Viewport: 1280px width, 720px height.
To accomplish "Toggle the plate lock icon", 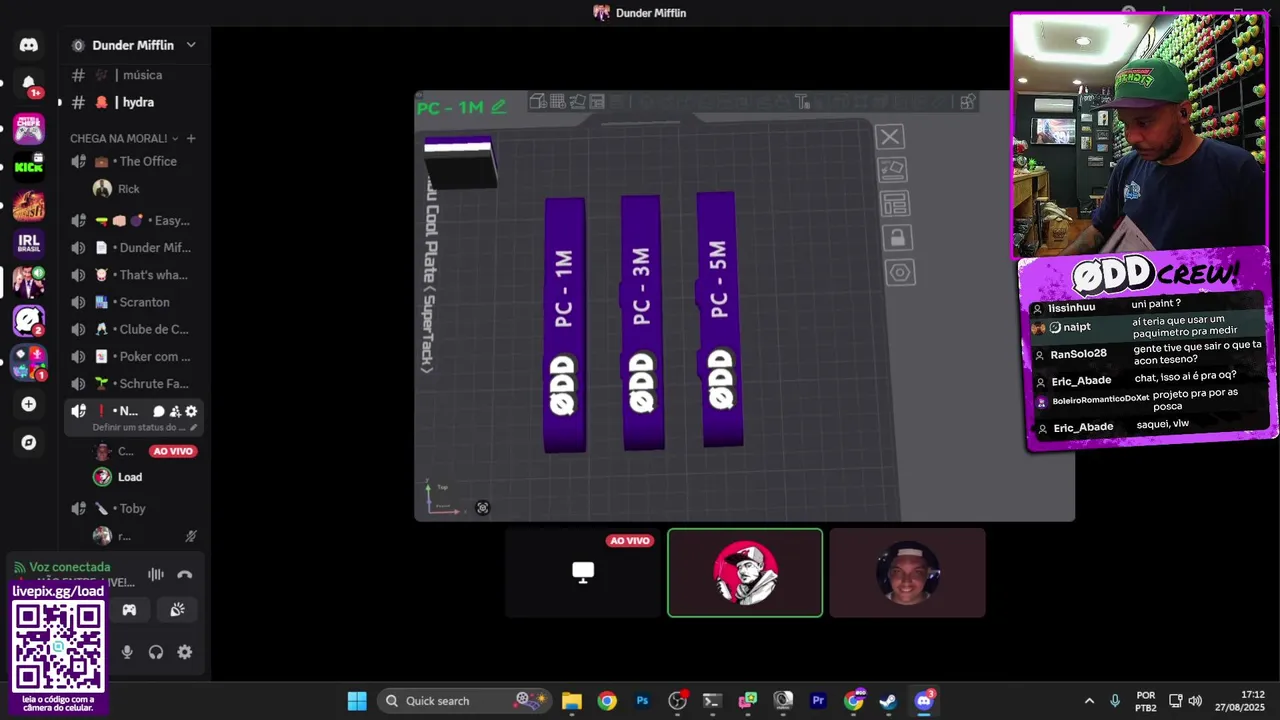I will click(x=897, y=238).
